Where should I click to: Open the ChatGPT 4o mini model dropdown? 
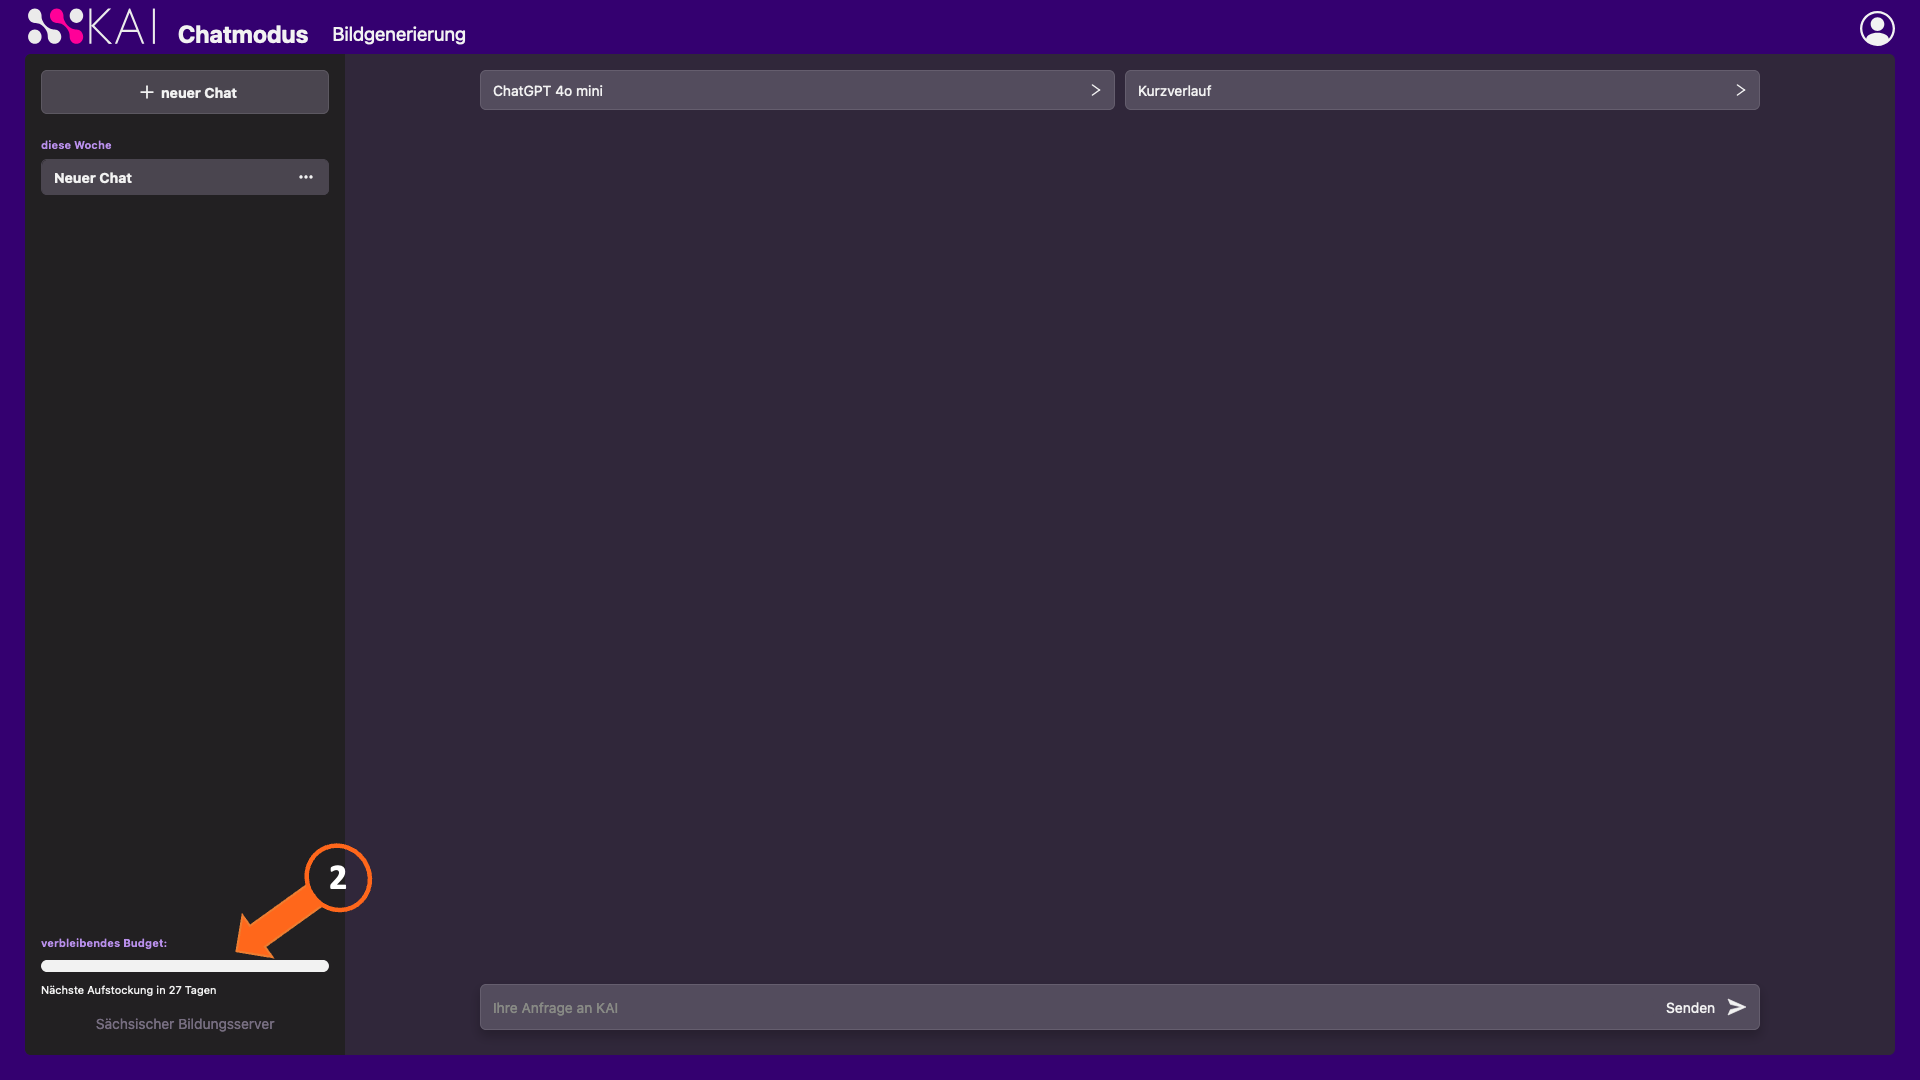pos(797,90)
